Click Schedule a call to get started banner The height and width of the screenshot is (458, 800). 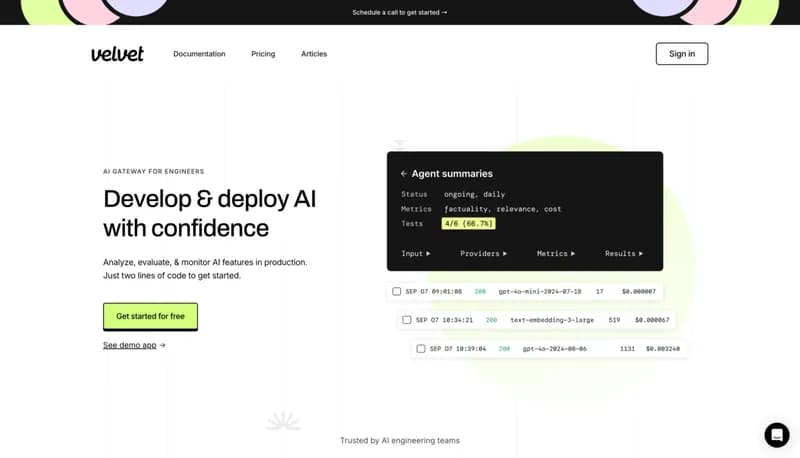(x=399, y=12)
